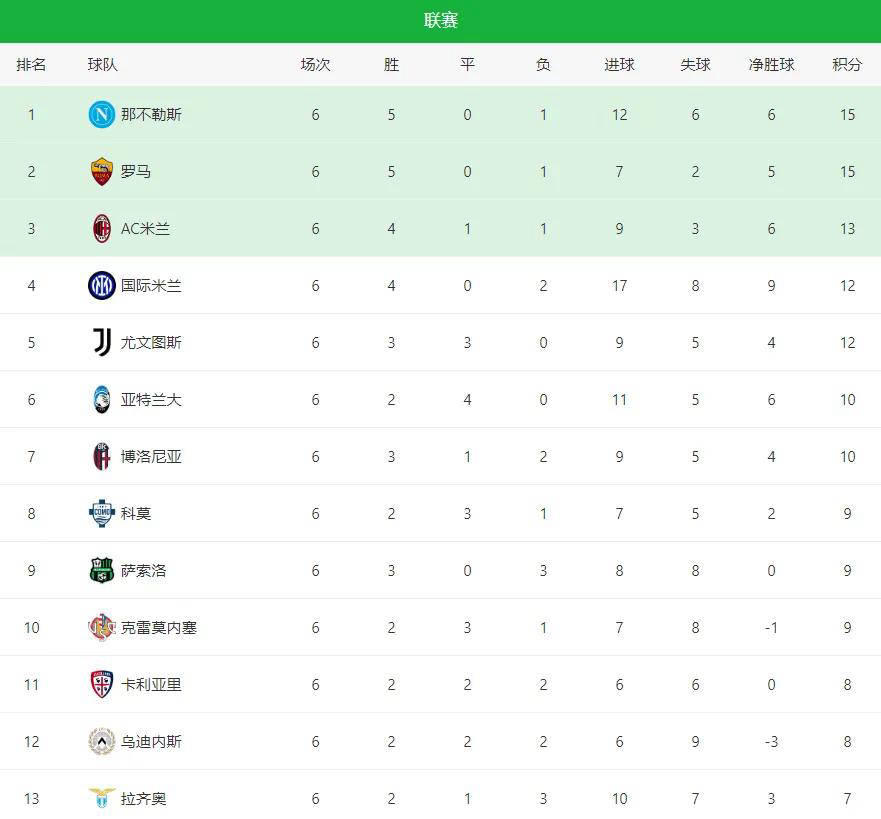
Task: Click the Napoli team crest icon
Action: tap(102, 115)
